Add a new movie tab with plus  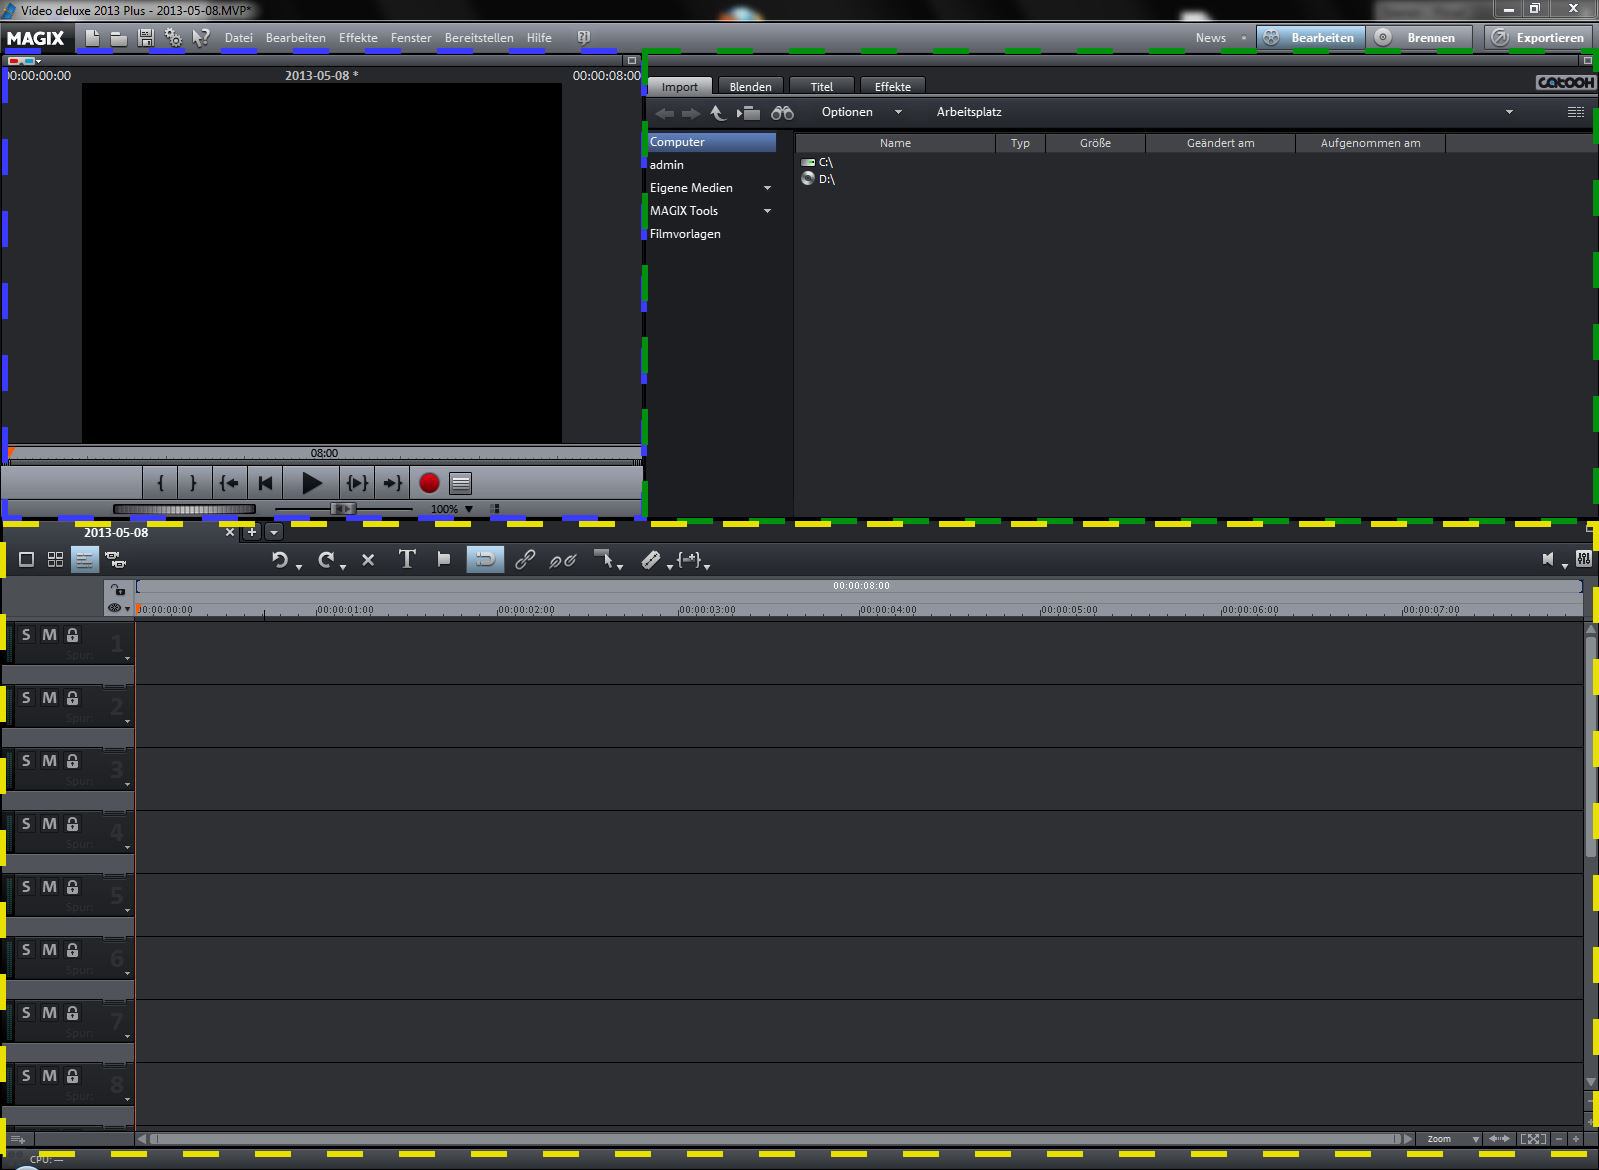click(x=252, y=533)
